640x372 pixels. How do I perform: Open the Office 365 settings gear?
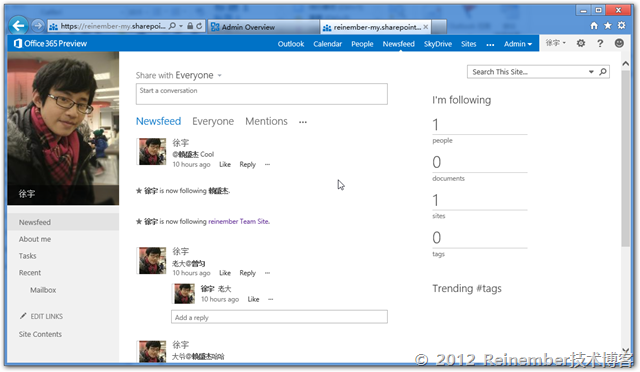[x=581, y=43]
